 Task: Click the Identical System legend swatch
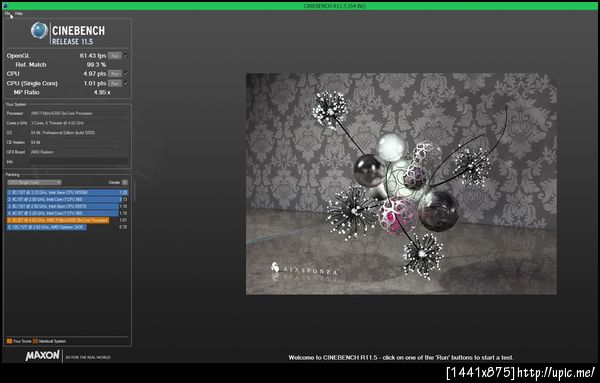coord(35,341)
